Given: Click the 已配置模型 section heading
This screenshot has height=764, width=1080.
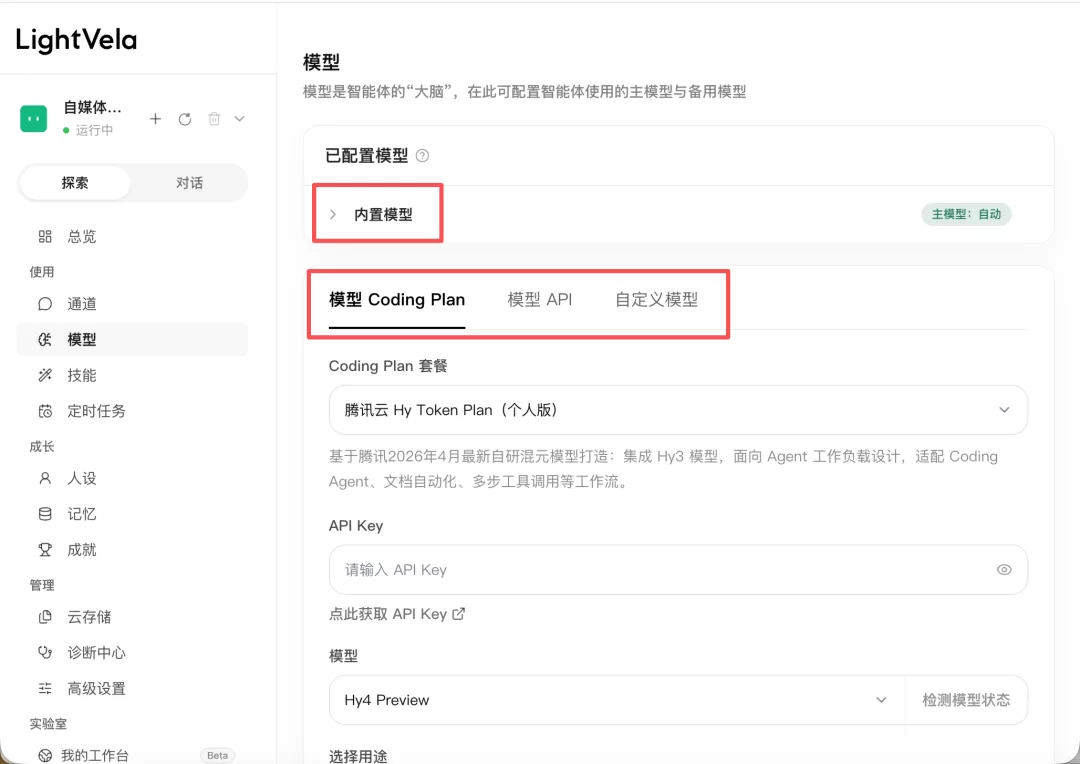Looking at the screenshot, I should click(x=367, y=156).
